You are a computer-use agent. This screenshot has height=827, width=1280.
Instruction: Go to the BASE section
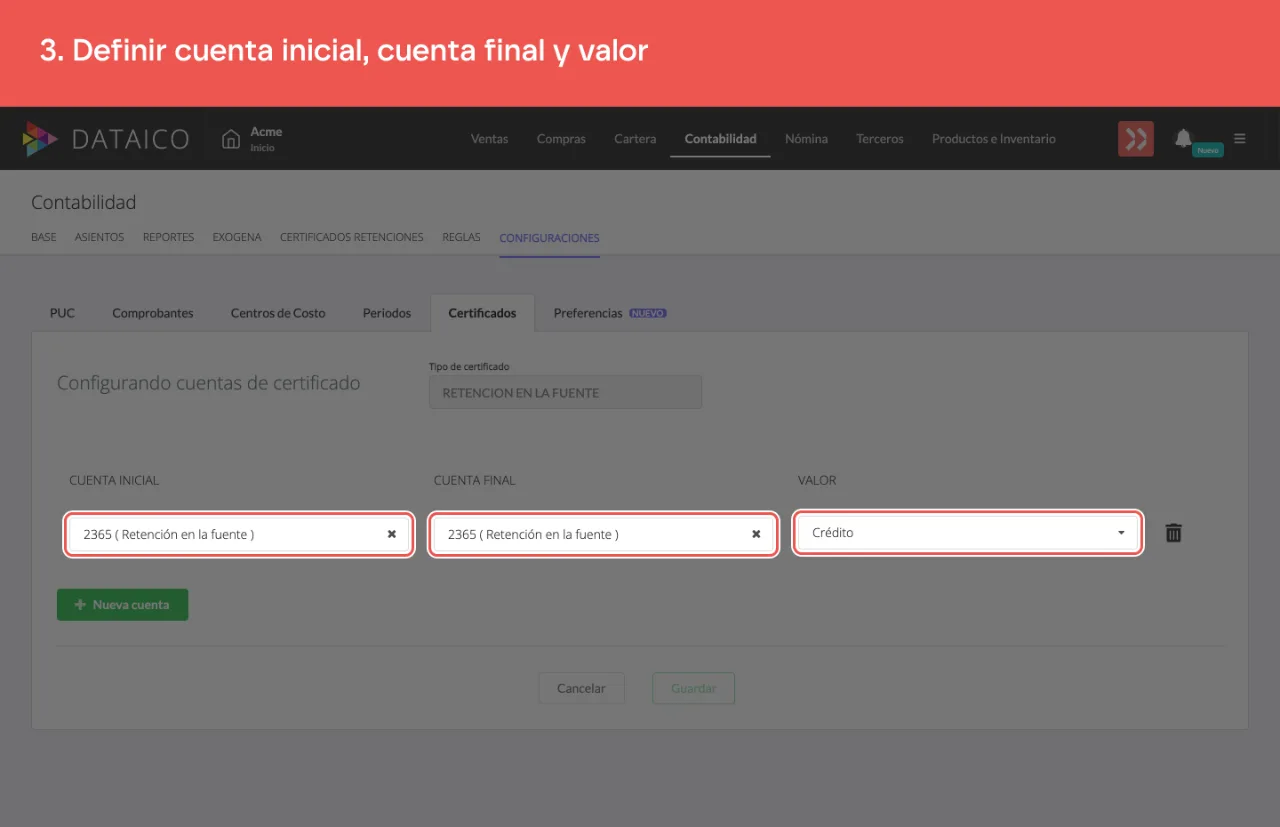click(44, 238)
